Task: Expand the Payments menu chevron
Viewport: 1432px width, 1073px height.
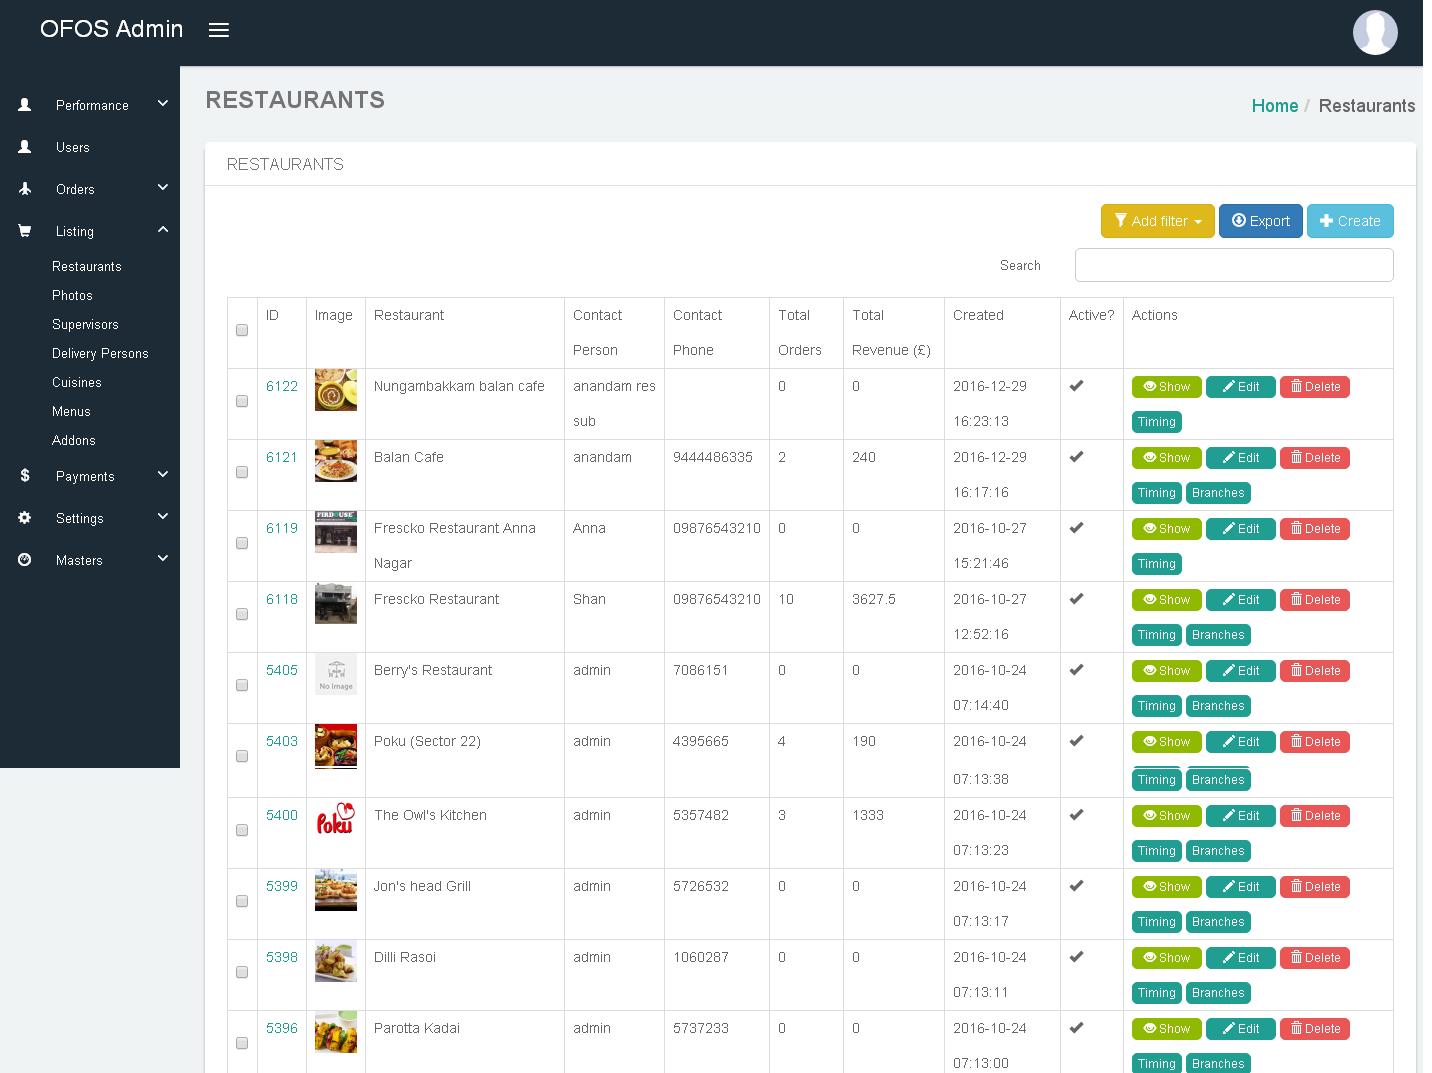Action: coord(163,474)
